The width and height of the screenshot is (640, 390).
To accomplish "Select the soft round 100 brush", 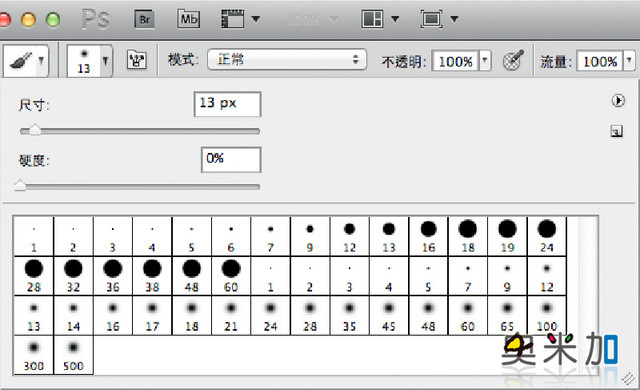I will 547,315.
